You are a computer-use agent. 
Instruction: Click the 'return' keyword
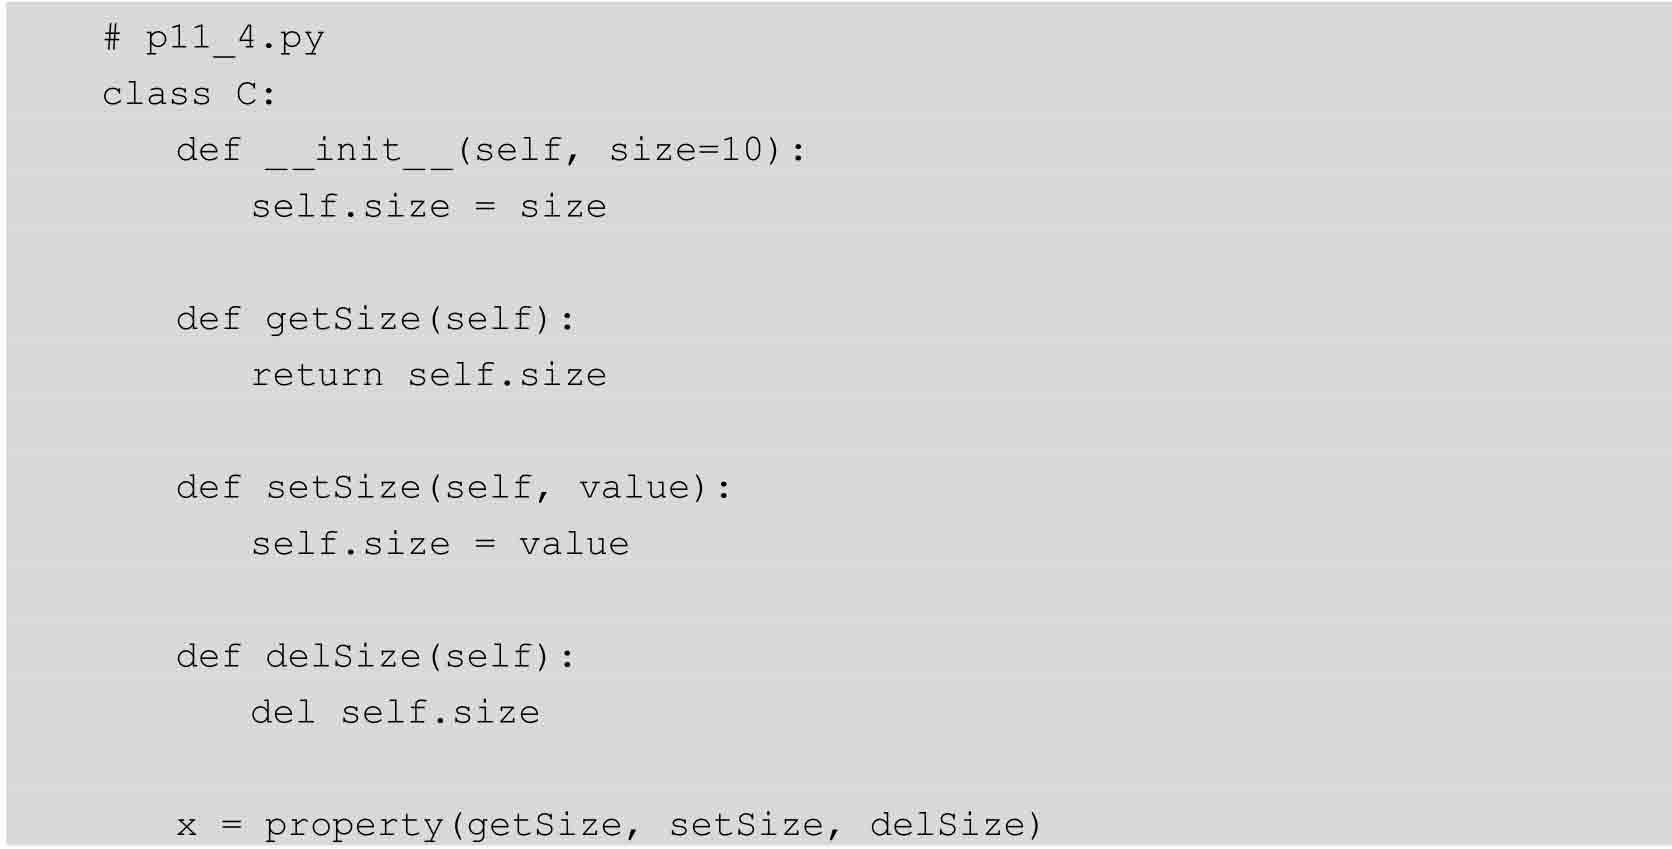pyautogui.click(x=316, y=376)
